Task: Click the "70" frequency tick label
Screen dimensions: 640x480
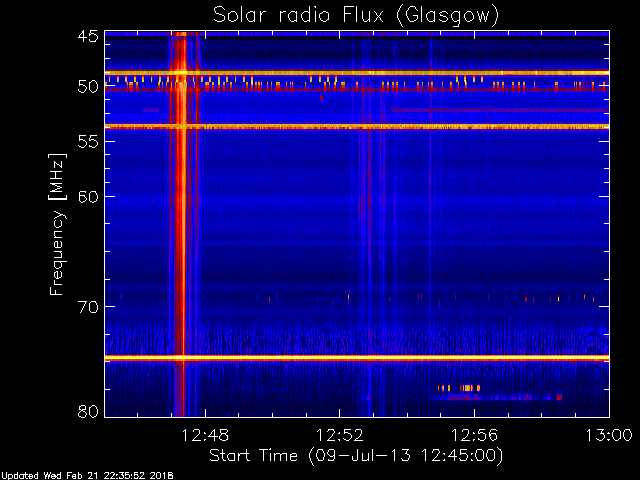Action: coord(88,307)
